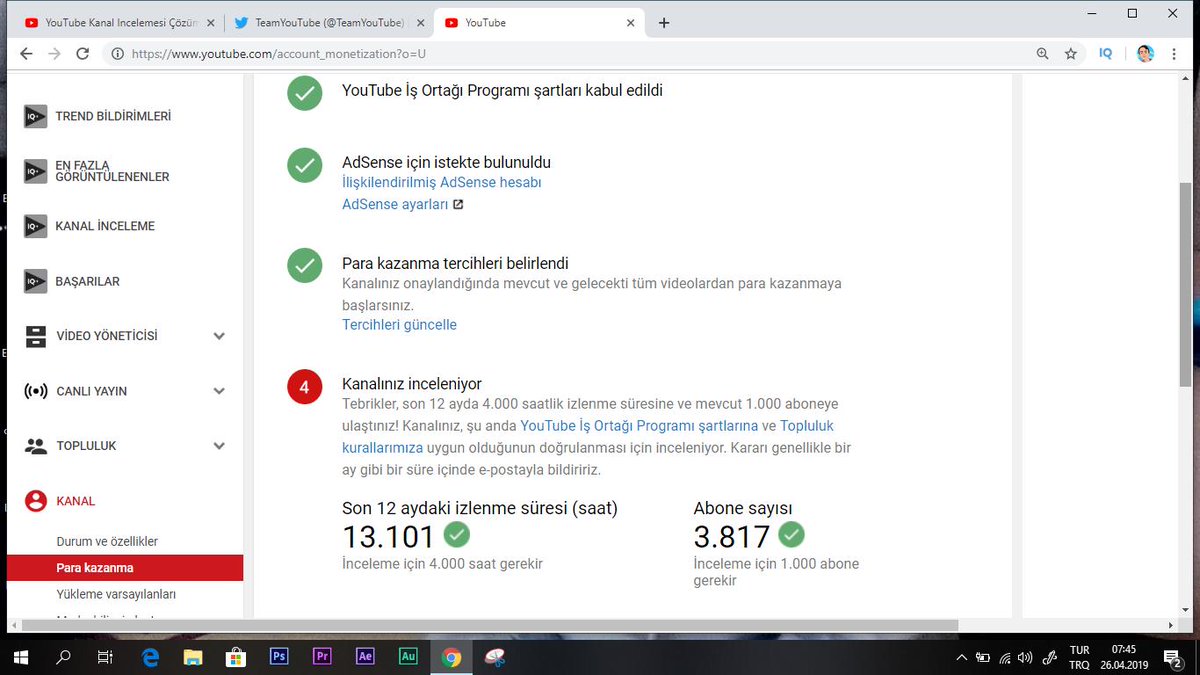Click the EN FAZLA GÖRÜNTÜLENENLER icon
The image size is (1200, 675).
click(36, 171)
